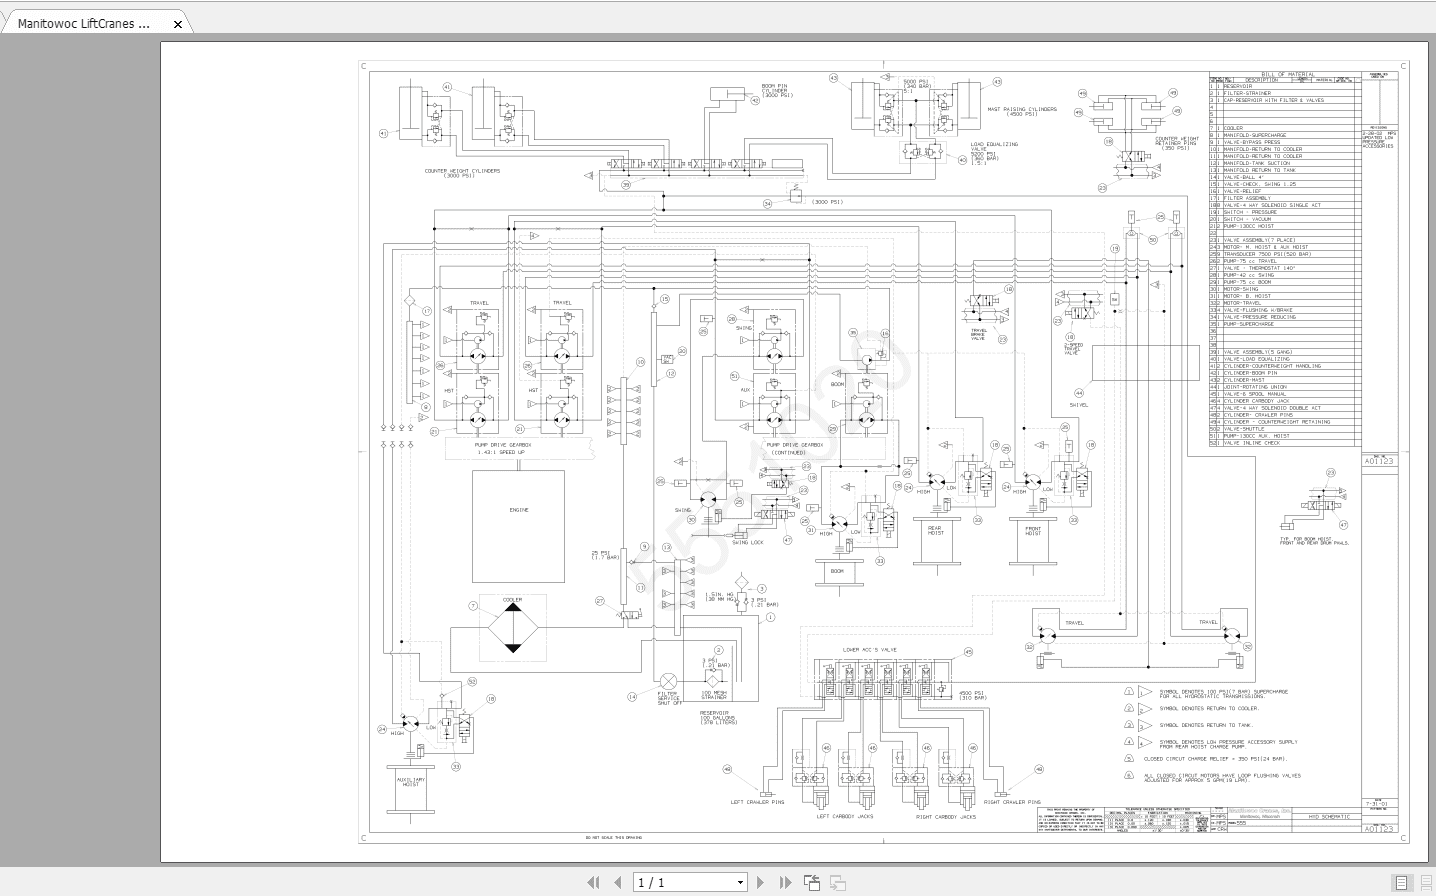1436x896 pixels.
Task: Click the COOLER symbol on the diagram
Action: click(513, 625)
